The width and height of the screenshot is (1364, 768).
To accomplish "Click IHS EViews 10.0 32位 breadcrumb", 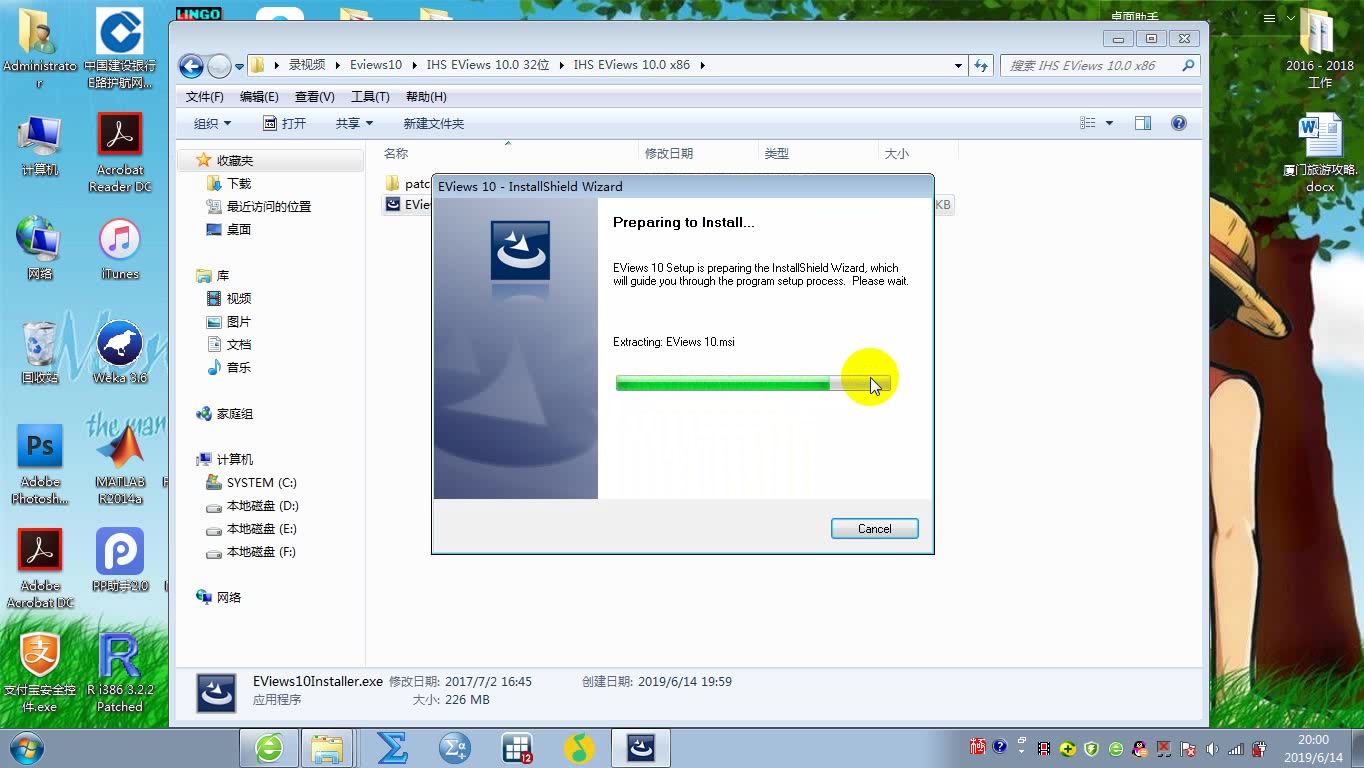I will tap(488, 65).
